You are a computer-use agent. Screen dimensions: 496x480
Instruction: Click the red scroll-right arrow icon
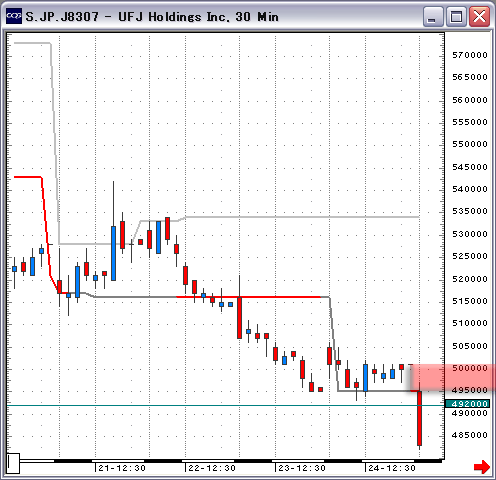pyautogui.click(x=482, y=467)
